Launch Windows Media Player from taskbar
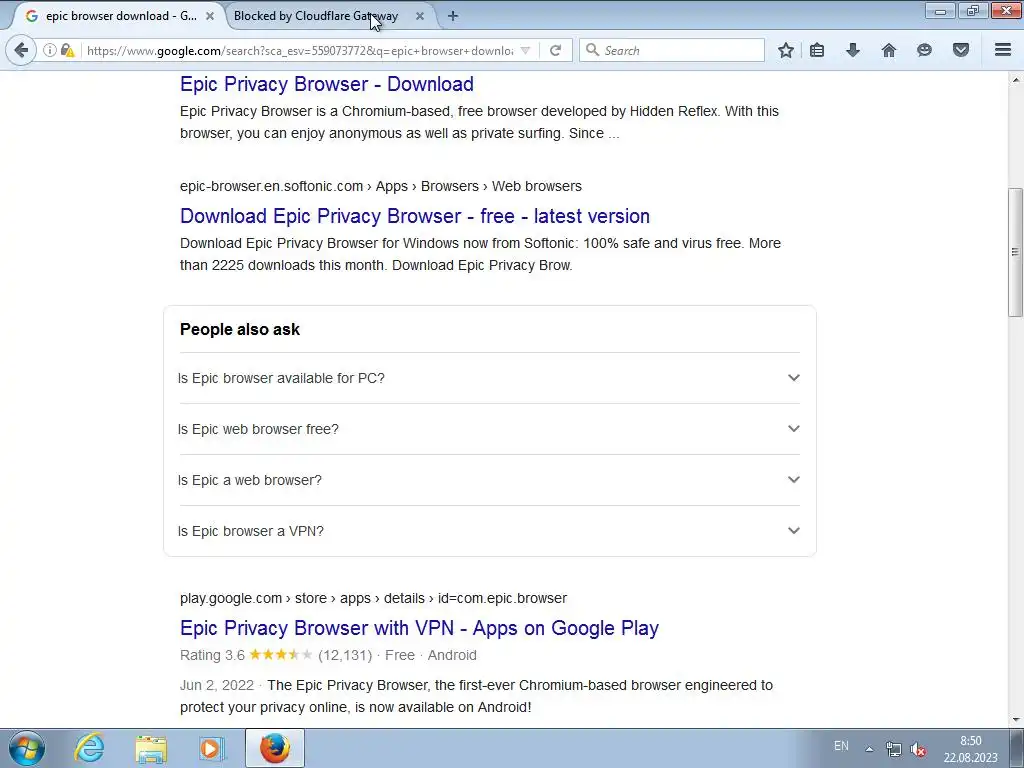 [212, 748]
